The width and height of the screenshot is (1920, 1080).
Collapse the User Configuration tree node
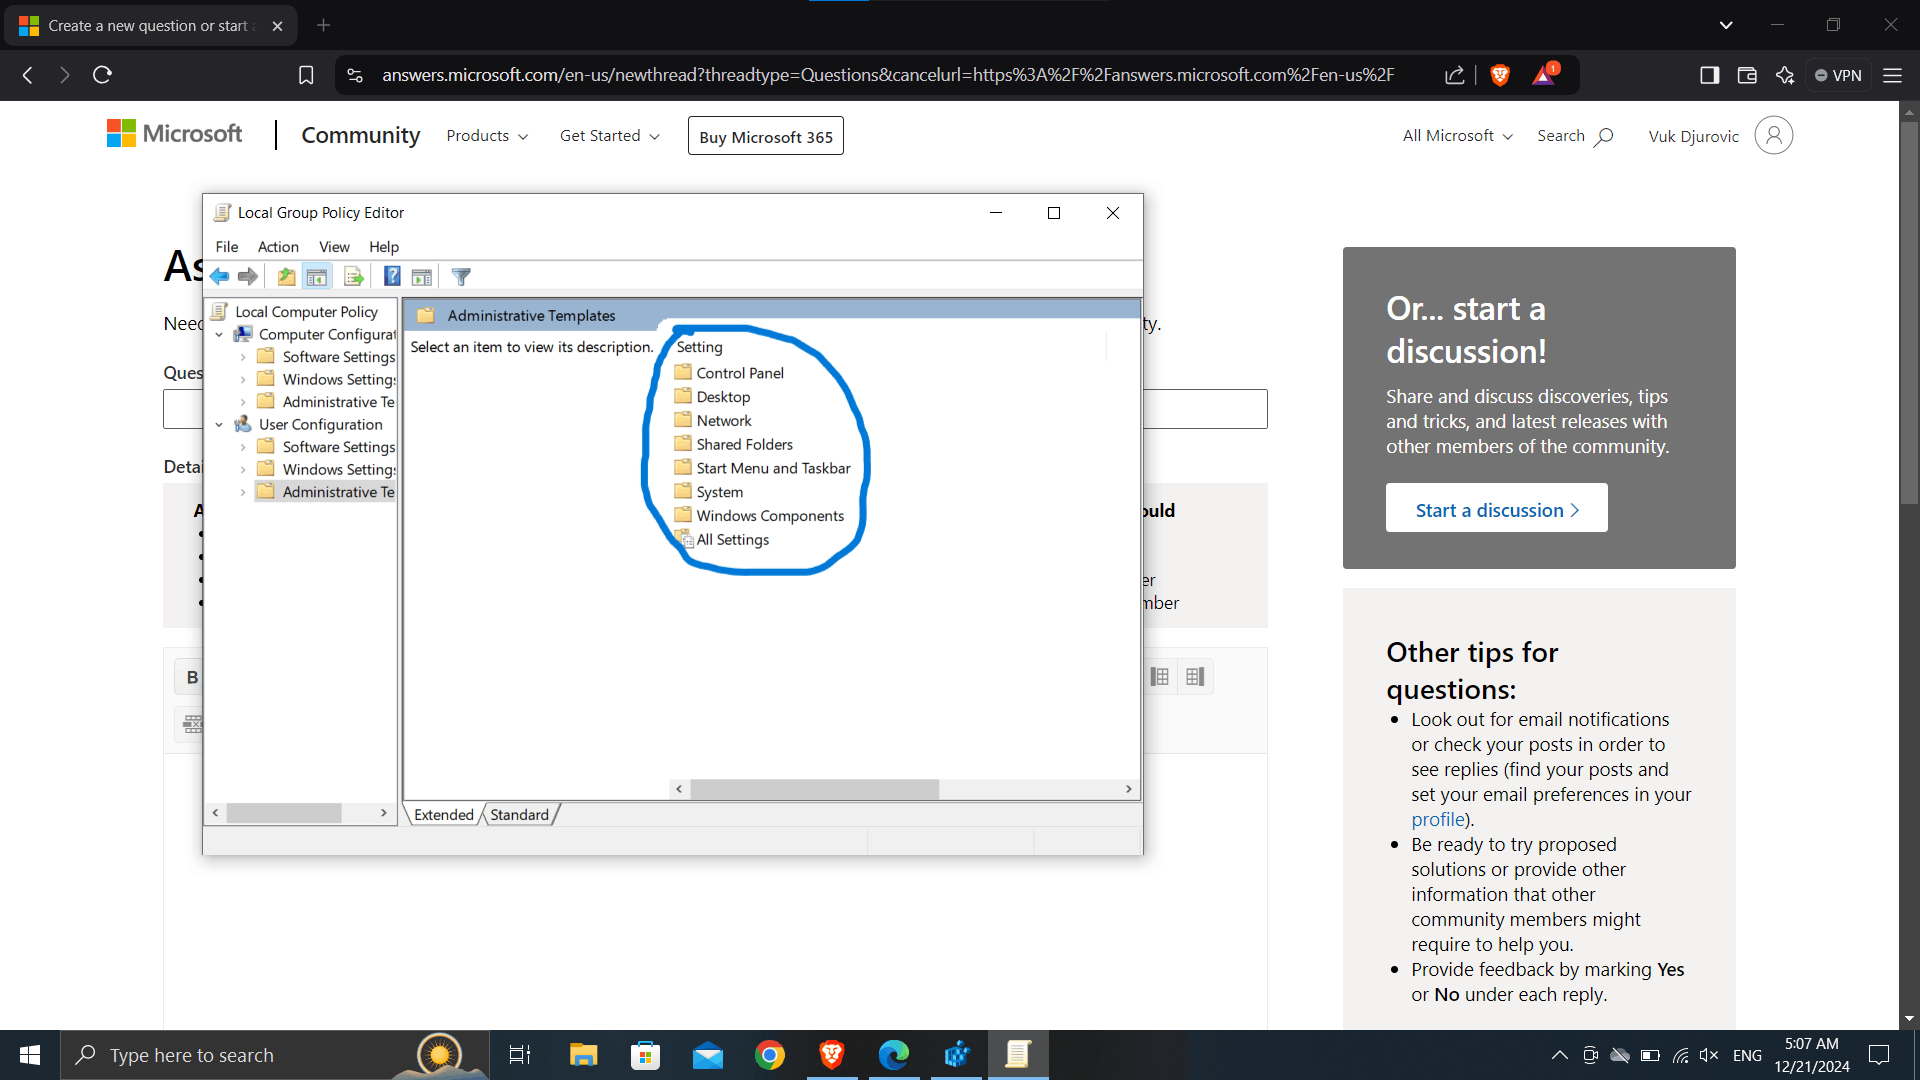pyautogui.click(x=219, y=425)
